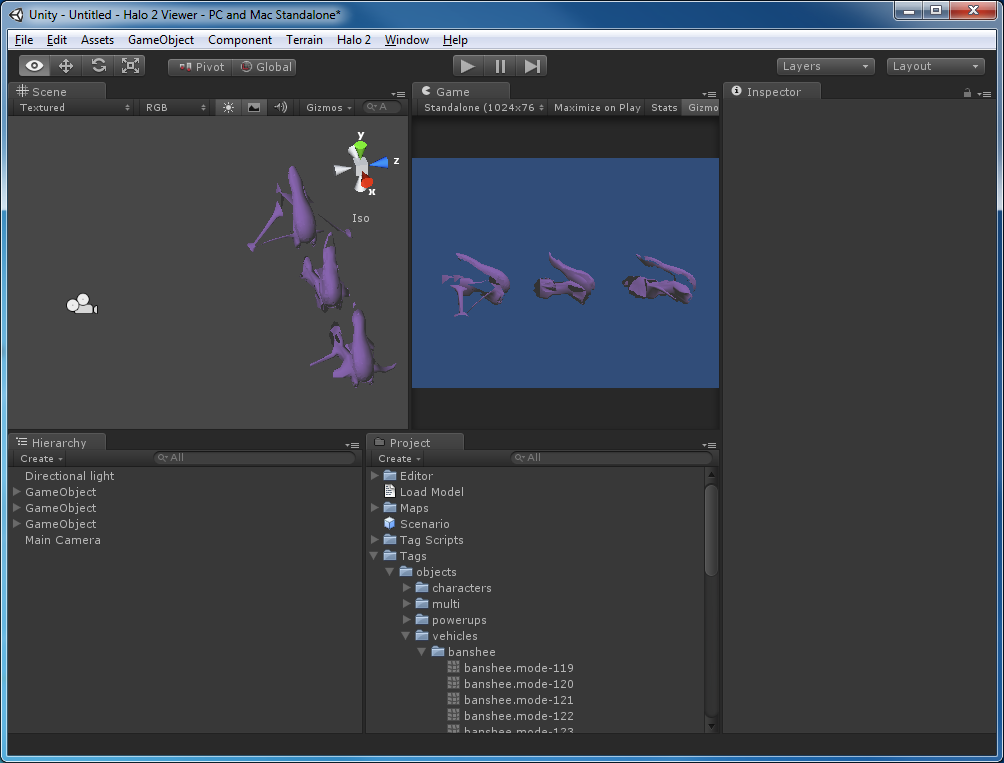
Task: Open the Halo 2 menu
Action: point(353,40)
